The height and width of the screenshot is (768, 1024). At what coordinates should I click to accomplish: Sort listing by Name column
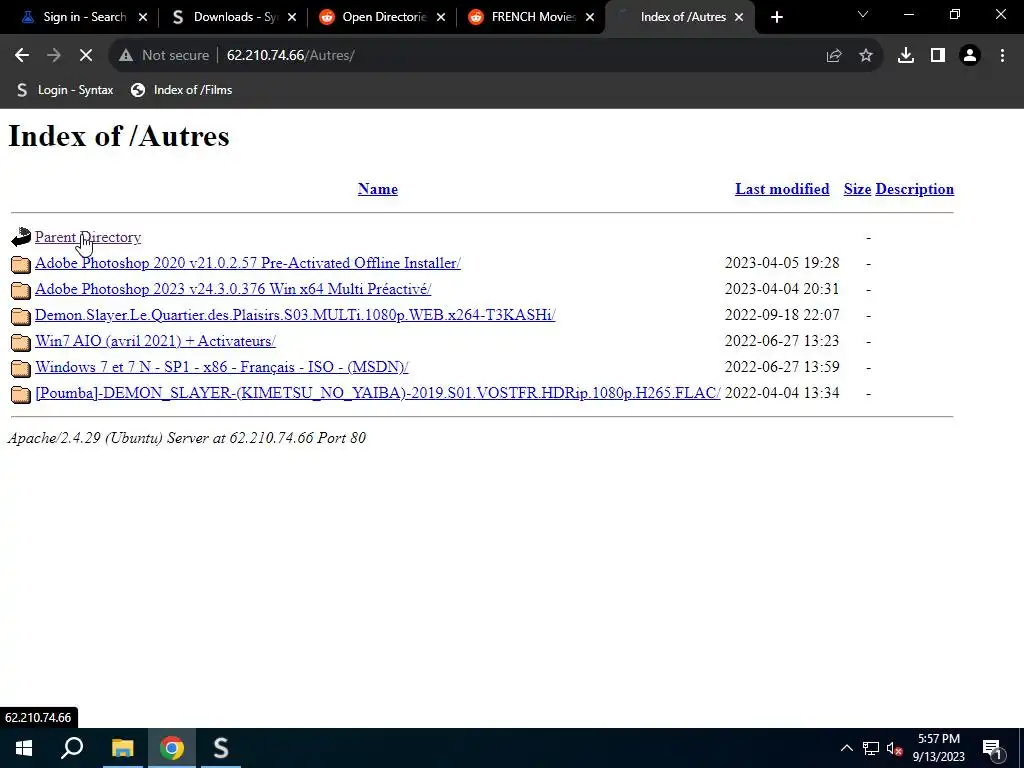[x=377, y=189]
